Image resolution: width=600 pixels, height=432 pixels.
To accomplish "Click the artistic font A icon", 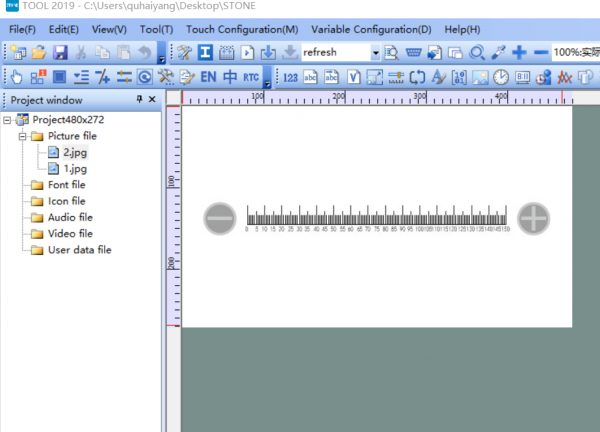I will coord(438,77).
